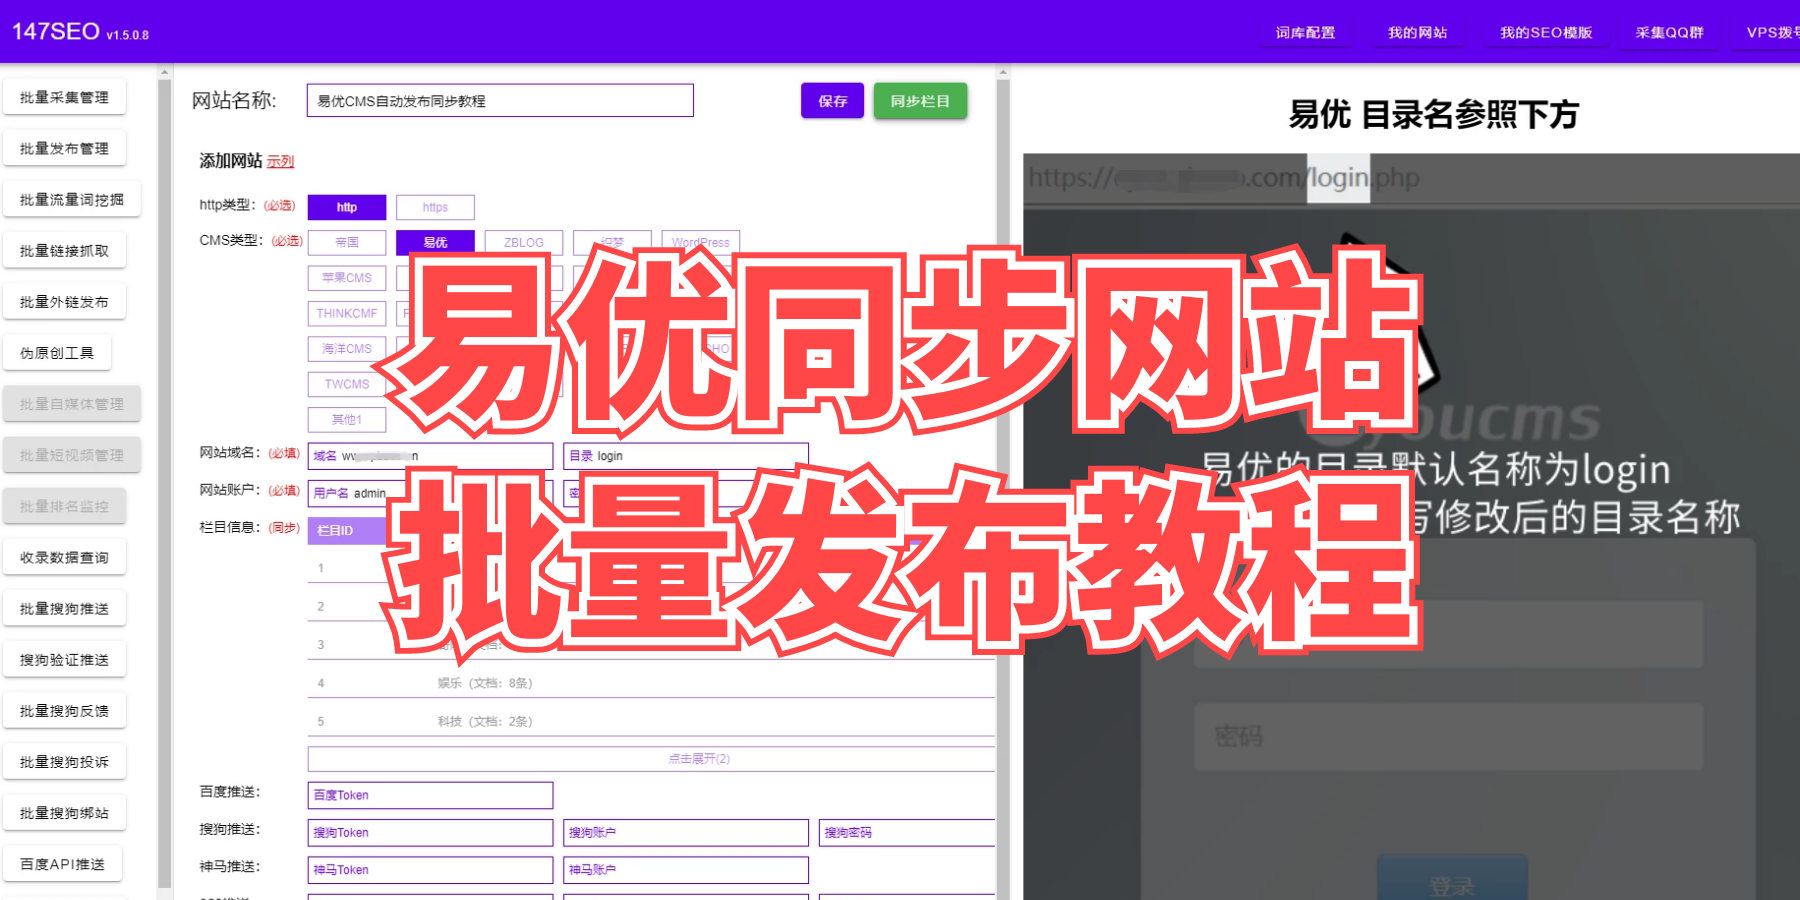Click the green 同步栏目 button
The image size is (1800, 900).
click(x=920, y=101)
